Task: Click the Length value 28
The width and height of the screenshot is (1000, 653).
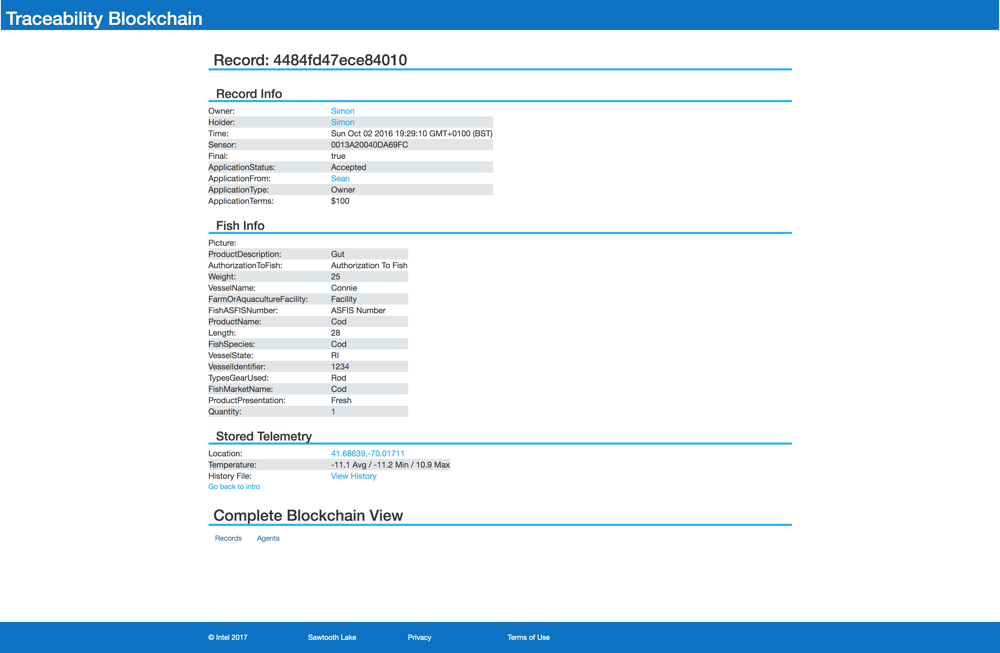Action: [335, 333]
